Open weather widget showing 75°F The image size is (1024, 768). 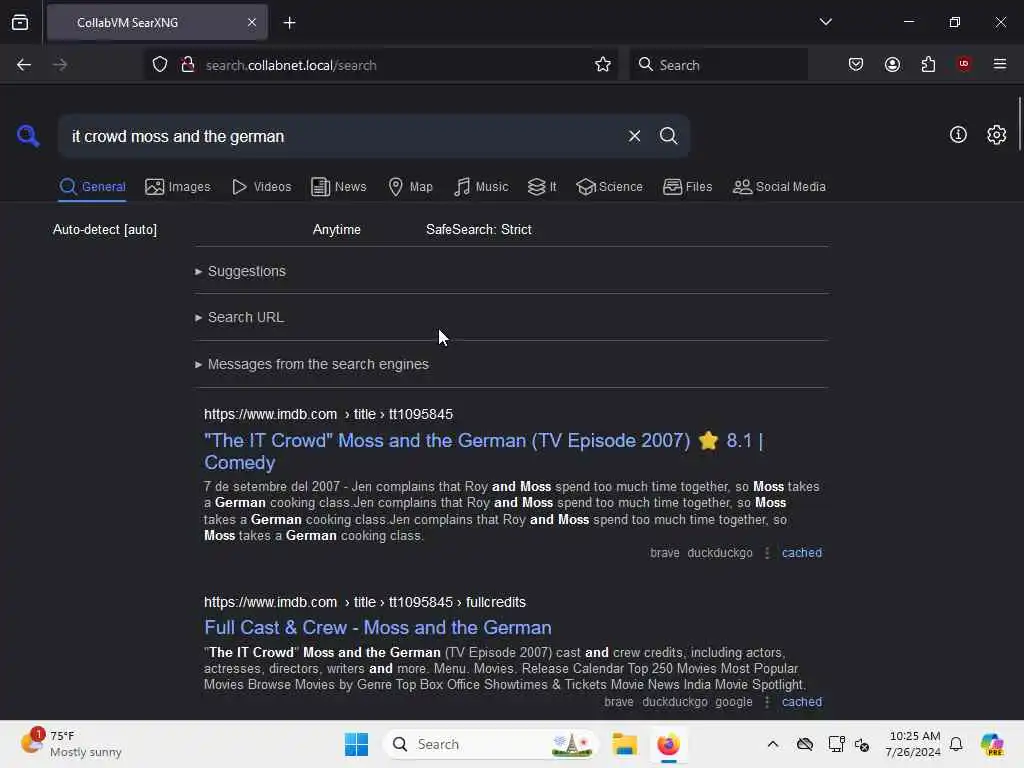pyautogui.click(x=71, y=744)
